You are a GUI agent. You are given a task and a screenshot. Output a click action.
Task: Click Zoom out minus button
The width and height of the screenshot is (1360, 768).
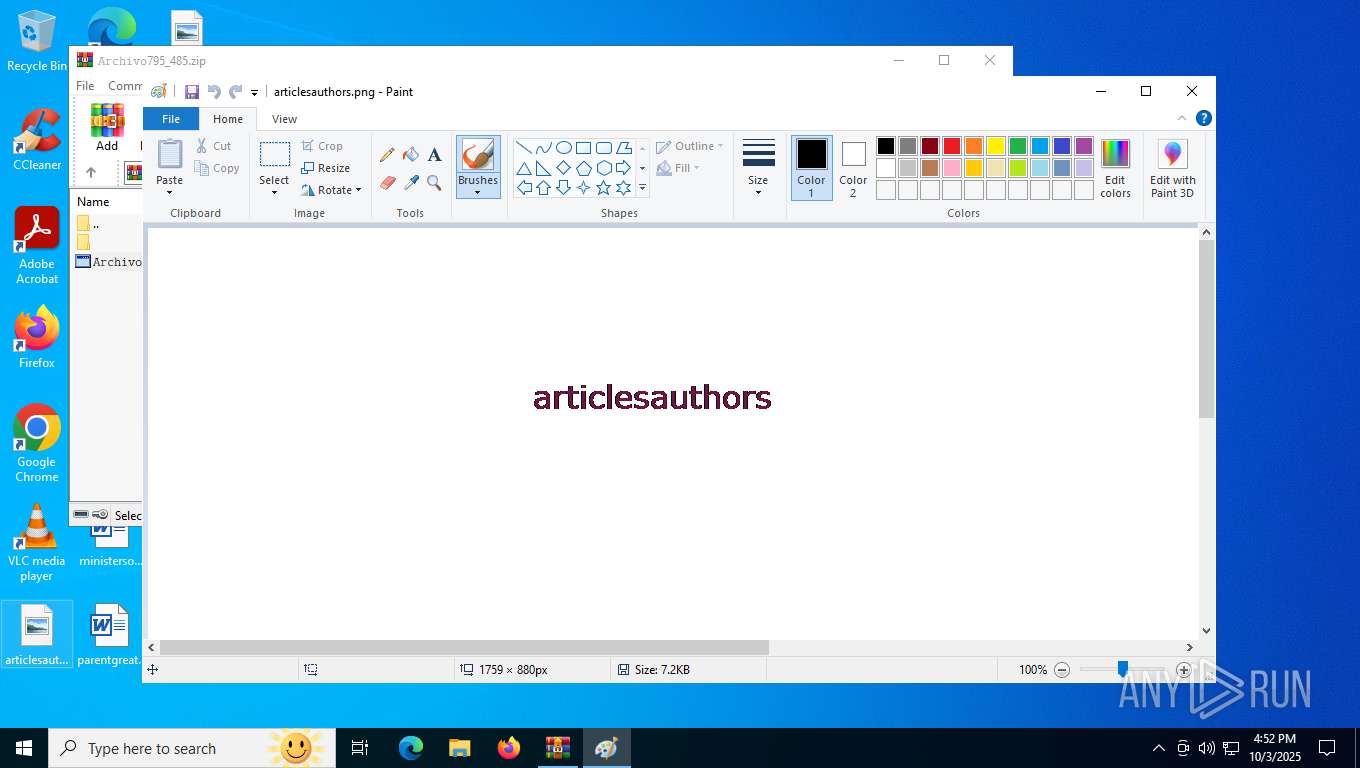pyautogui.click(x=1062, y=670)
